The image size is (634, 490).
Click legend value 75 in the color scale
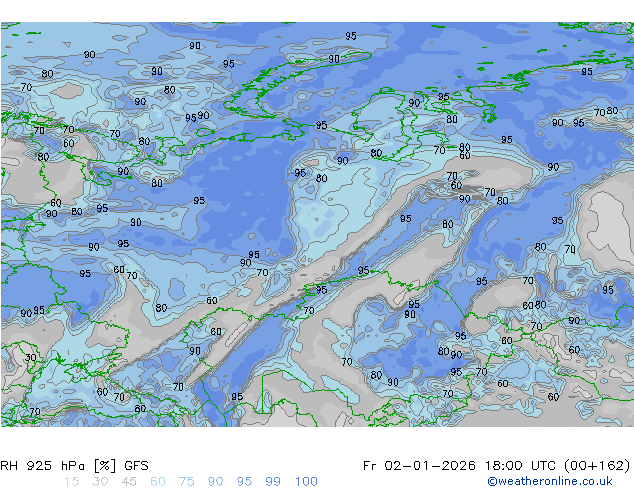tap(186, 482)
